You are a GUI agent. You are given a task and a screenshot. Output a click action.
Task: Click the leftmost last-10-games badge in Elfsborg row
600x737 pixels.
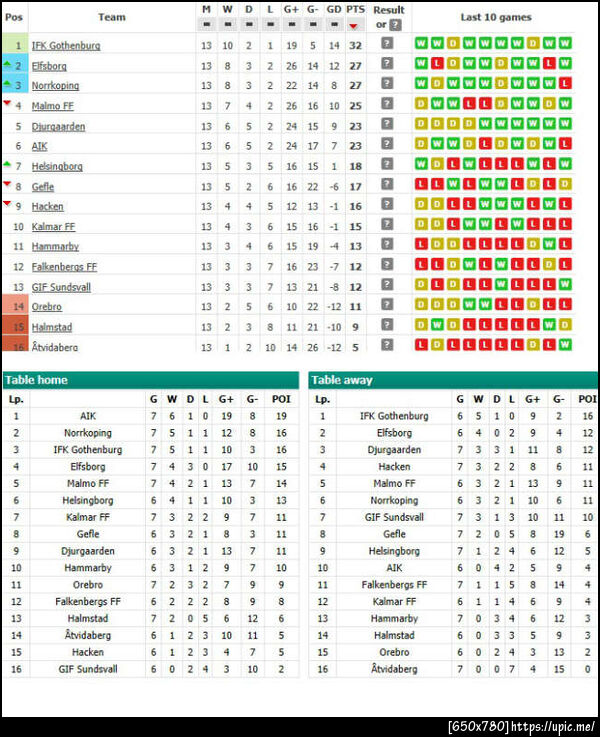pos(421,65)
